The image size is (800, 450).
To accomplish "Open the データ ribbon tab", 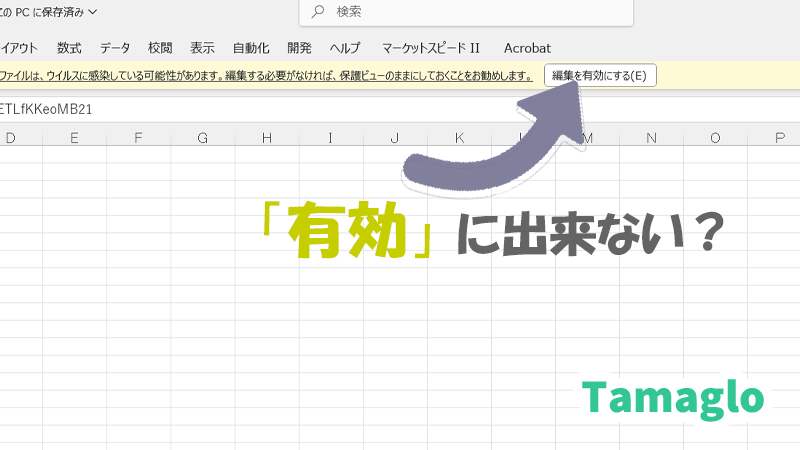I will click(x=115, y=48).
